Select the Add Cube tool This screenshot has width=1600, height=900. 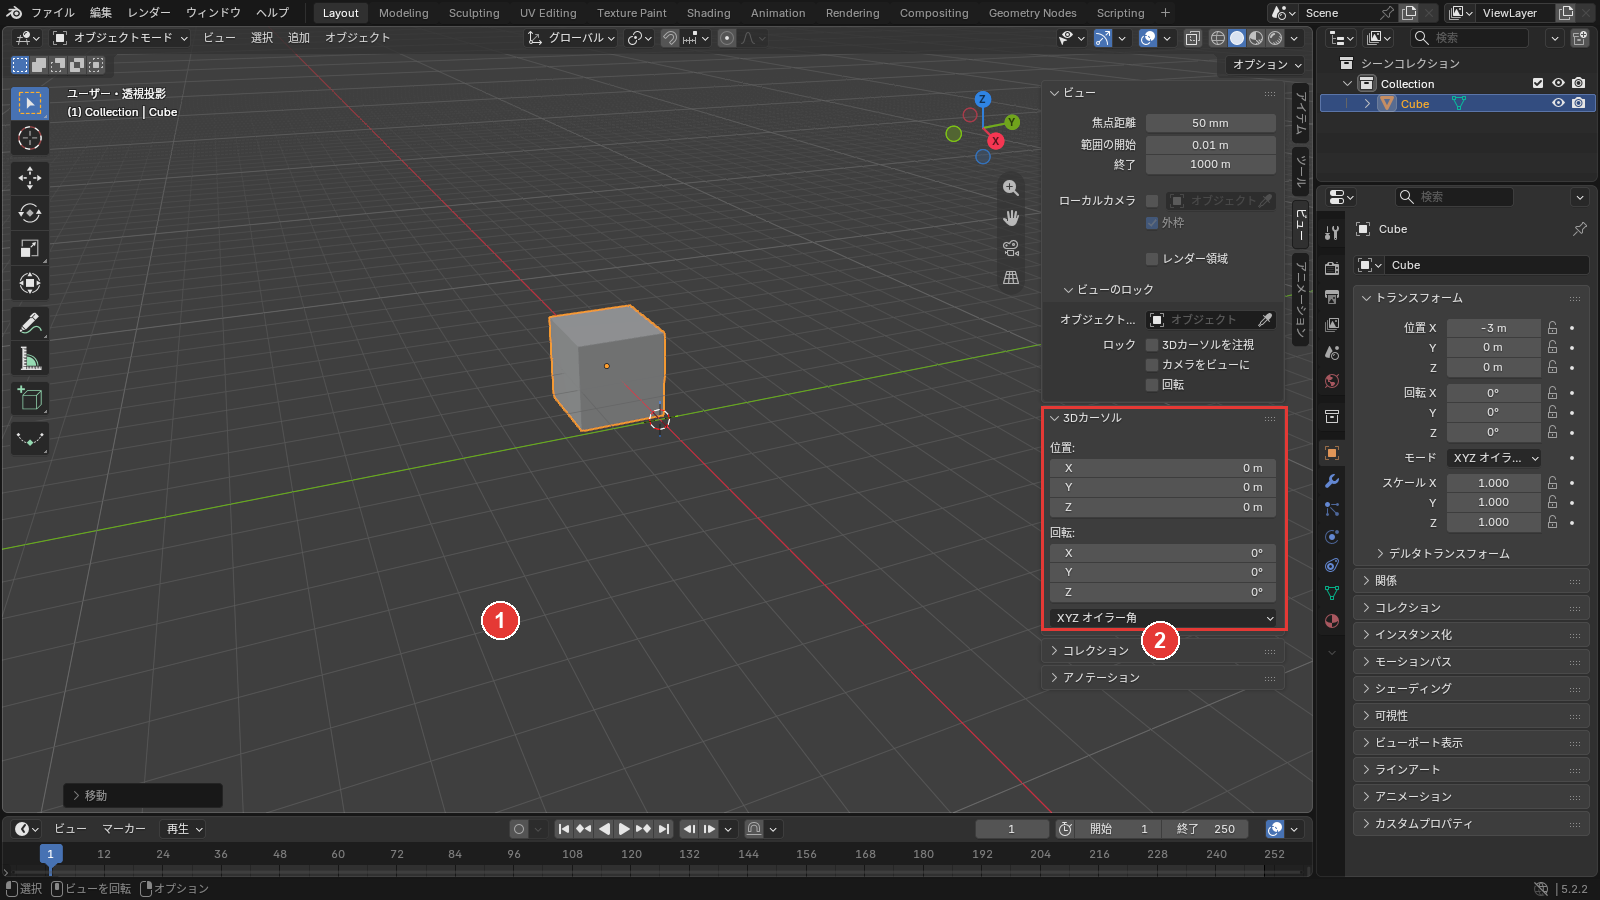tap(30, 399)
